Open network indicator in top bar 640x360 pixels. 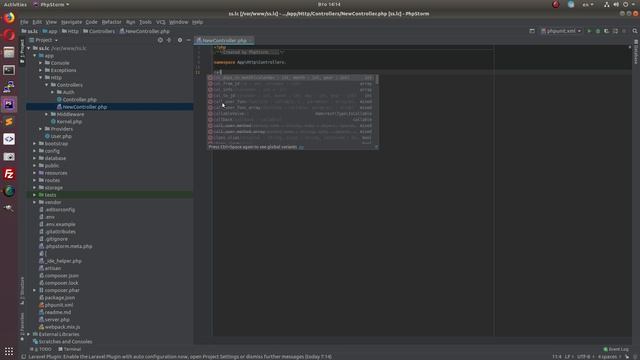pyautogui.click(x=607, y=4)
